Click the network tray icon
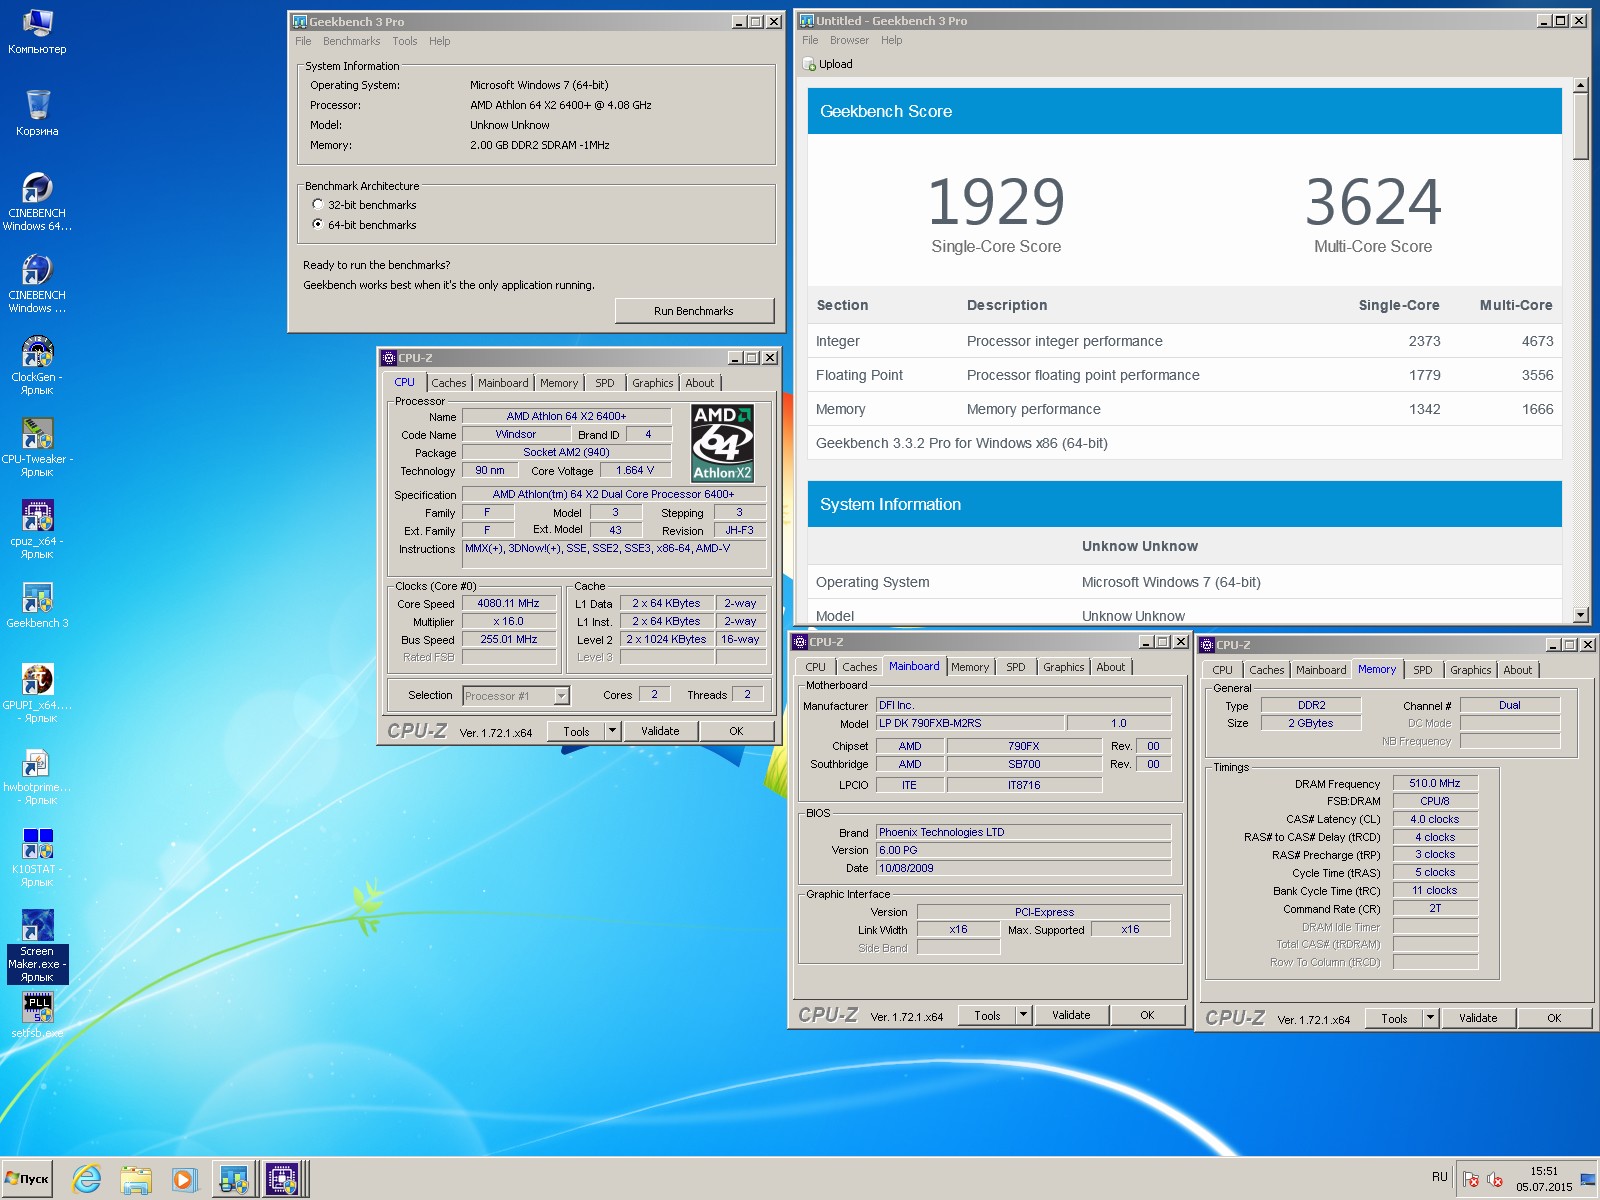The width and height of the screenshot is (1600, 1200). tap(1588, 1180)
